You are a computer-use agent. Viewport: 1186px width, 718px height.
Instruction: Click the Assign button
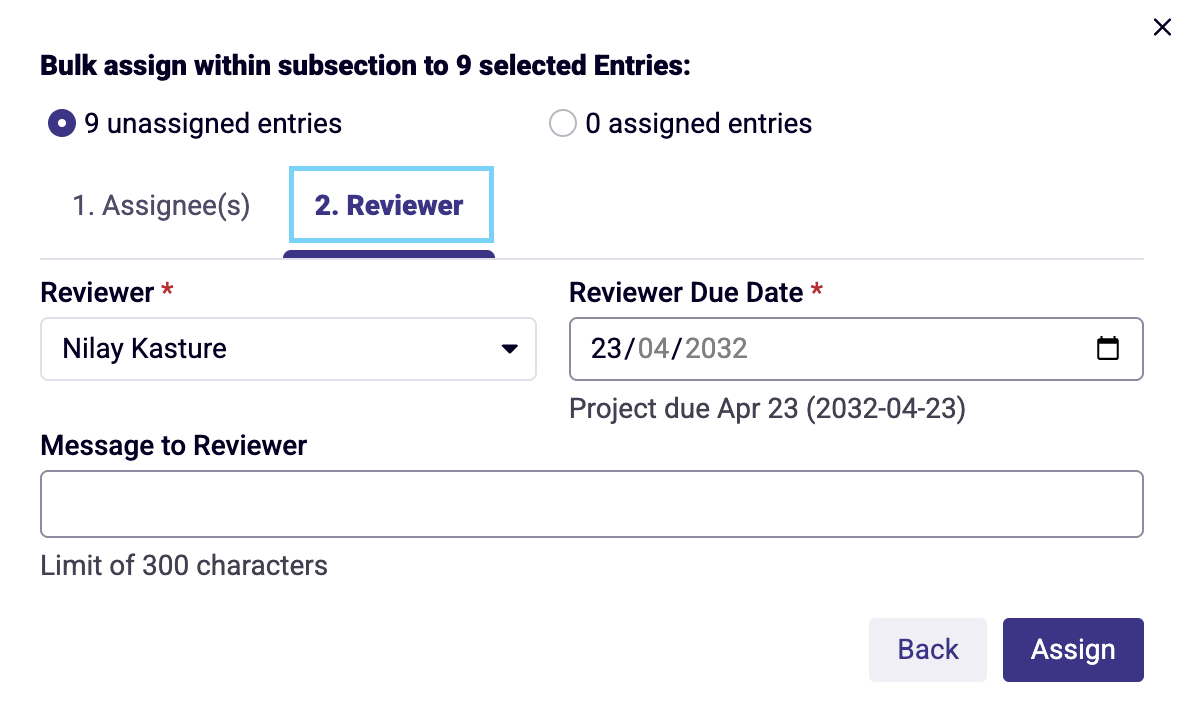click(x=1073, y=649)
